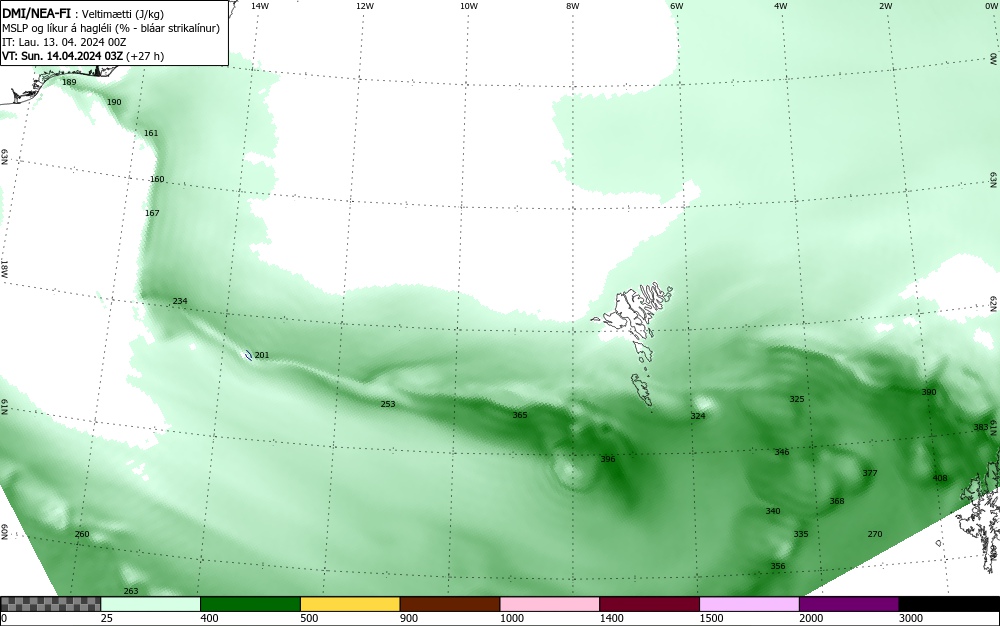Click the map value 396
Screen dimensions: 1000x626
(x=608, y=459)
